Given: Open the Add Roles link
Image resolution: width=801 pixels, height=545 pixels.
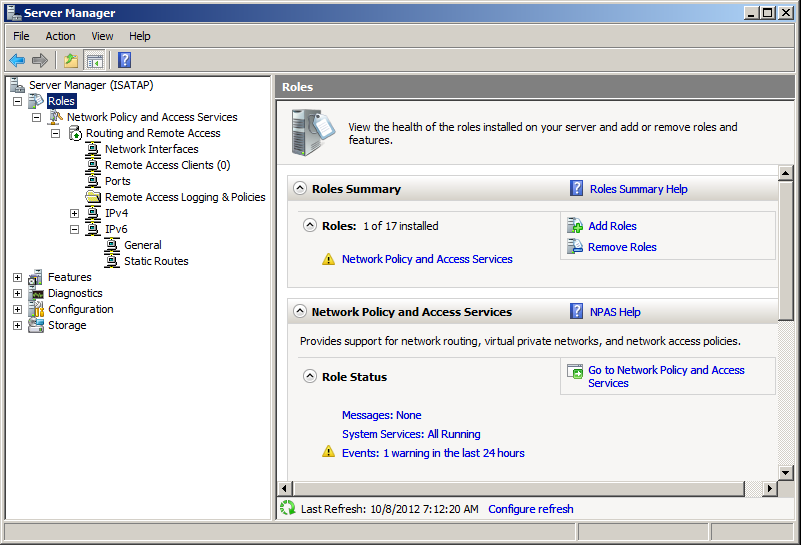Looking at the screenshot, I should pos(612,226).
